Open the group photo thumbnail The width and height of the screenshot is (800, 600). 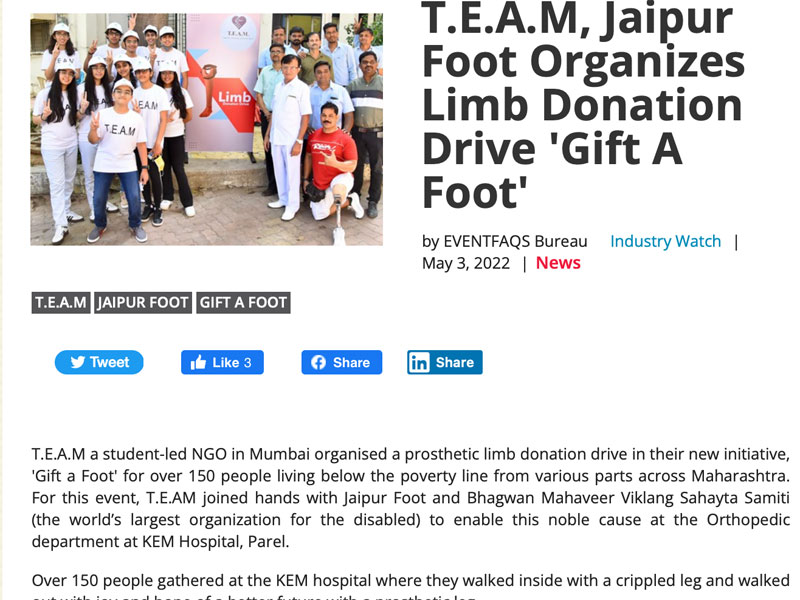click(x=207, y=130)
